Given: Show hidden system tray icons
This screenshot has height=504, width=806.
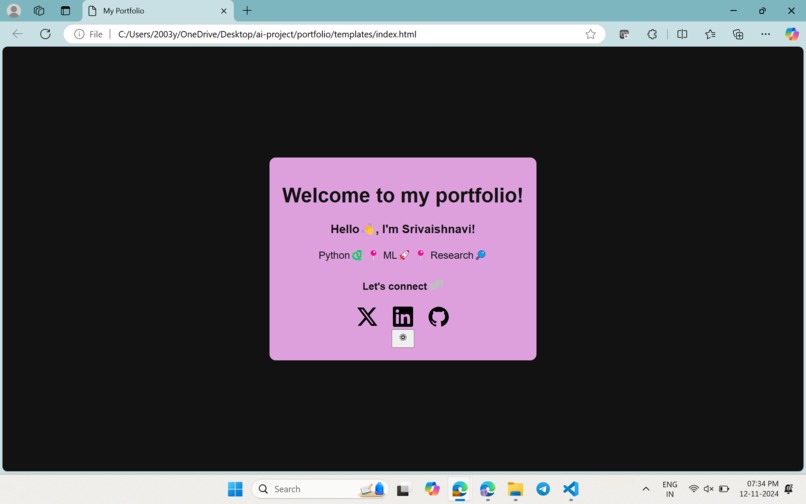Looking at the screenshot, I should 646,489.
